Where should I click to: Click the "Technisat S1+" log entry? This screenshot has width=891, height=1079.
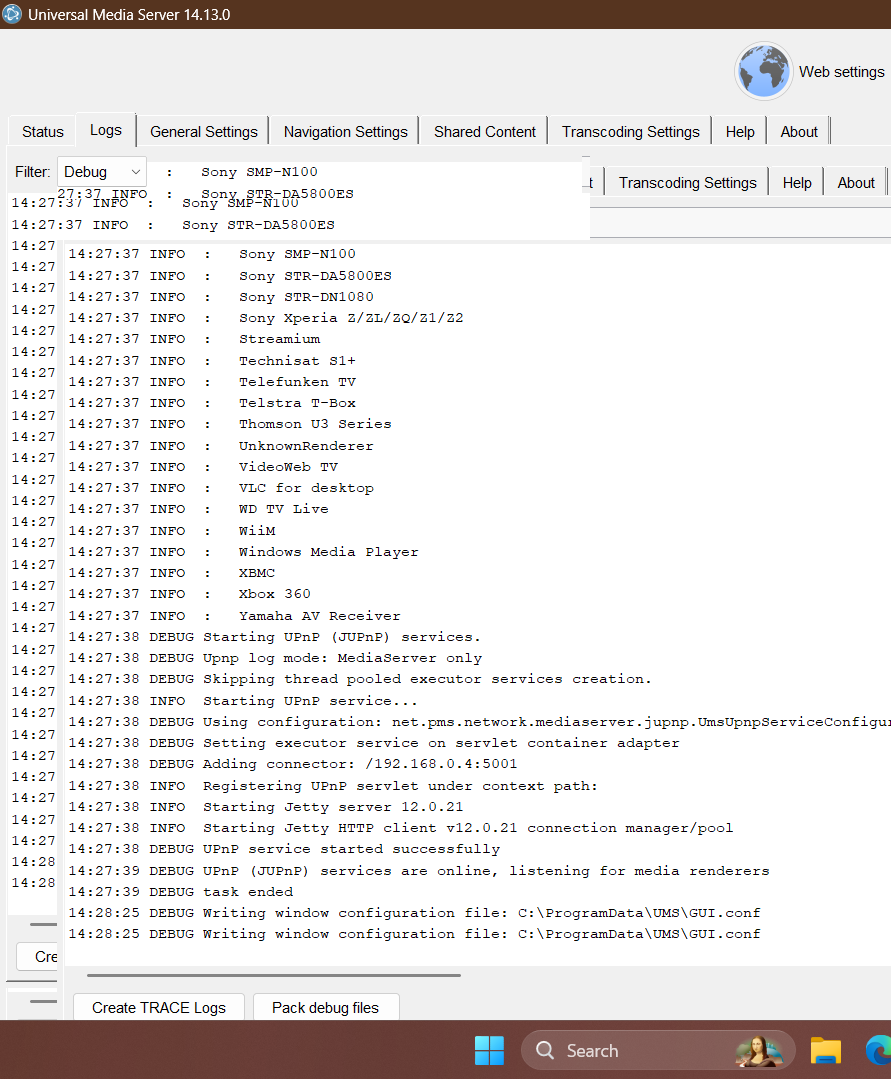pyautogui.click(x=212, y=361)
